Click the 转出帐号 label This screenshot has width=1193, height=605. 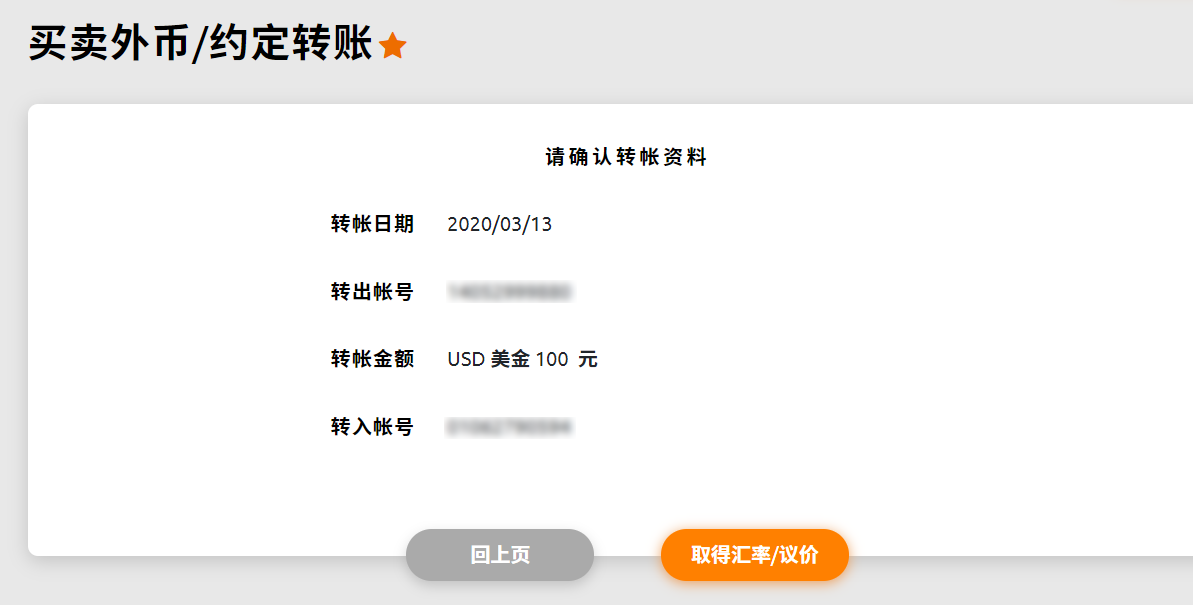coord(372,292)
